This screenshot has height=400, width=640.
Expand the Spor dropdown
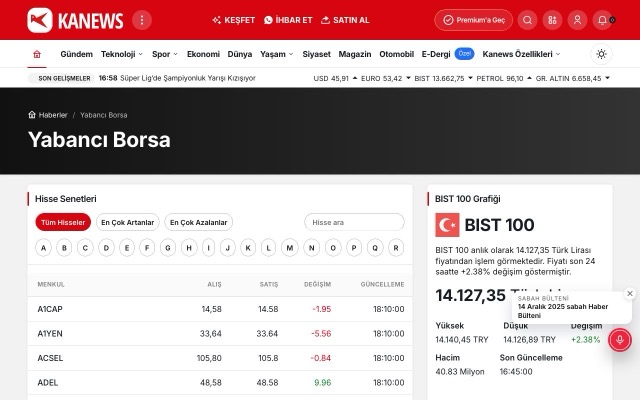[x=165, y=54]
